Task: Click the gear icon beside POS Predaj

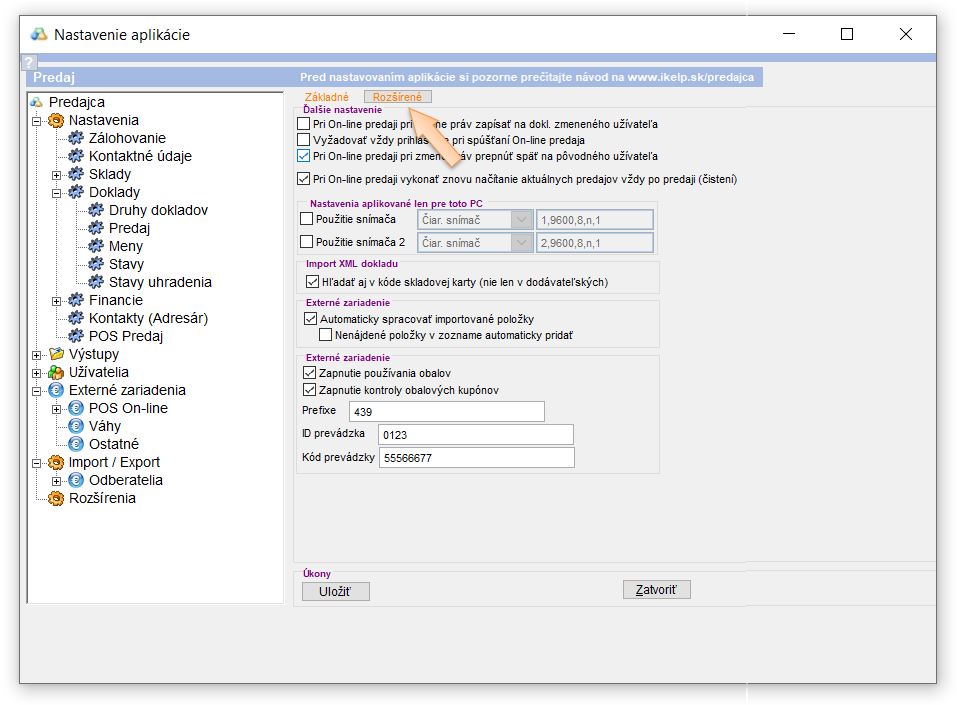Action: tap(76, 336)
